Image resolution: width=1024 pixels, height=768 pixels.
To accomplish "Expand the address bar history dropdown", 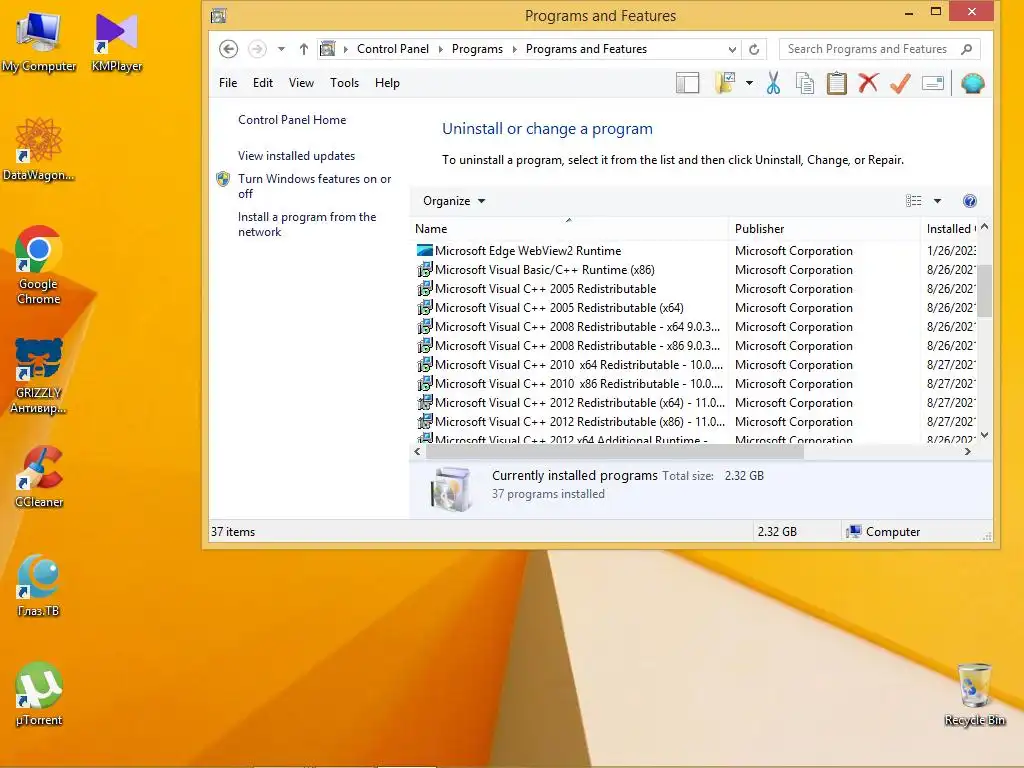I will 732,50.
